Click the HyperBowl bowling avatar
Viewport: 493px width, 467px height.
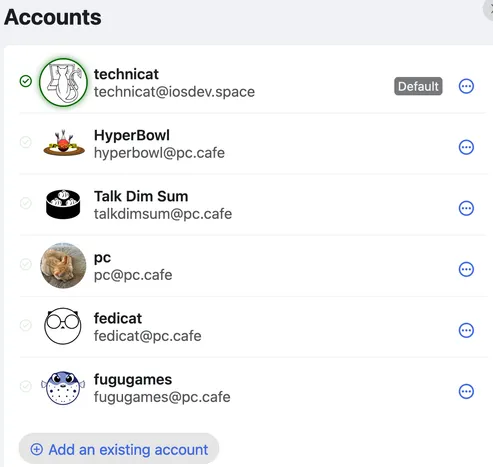pos(63,143)
